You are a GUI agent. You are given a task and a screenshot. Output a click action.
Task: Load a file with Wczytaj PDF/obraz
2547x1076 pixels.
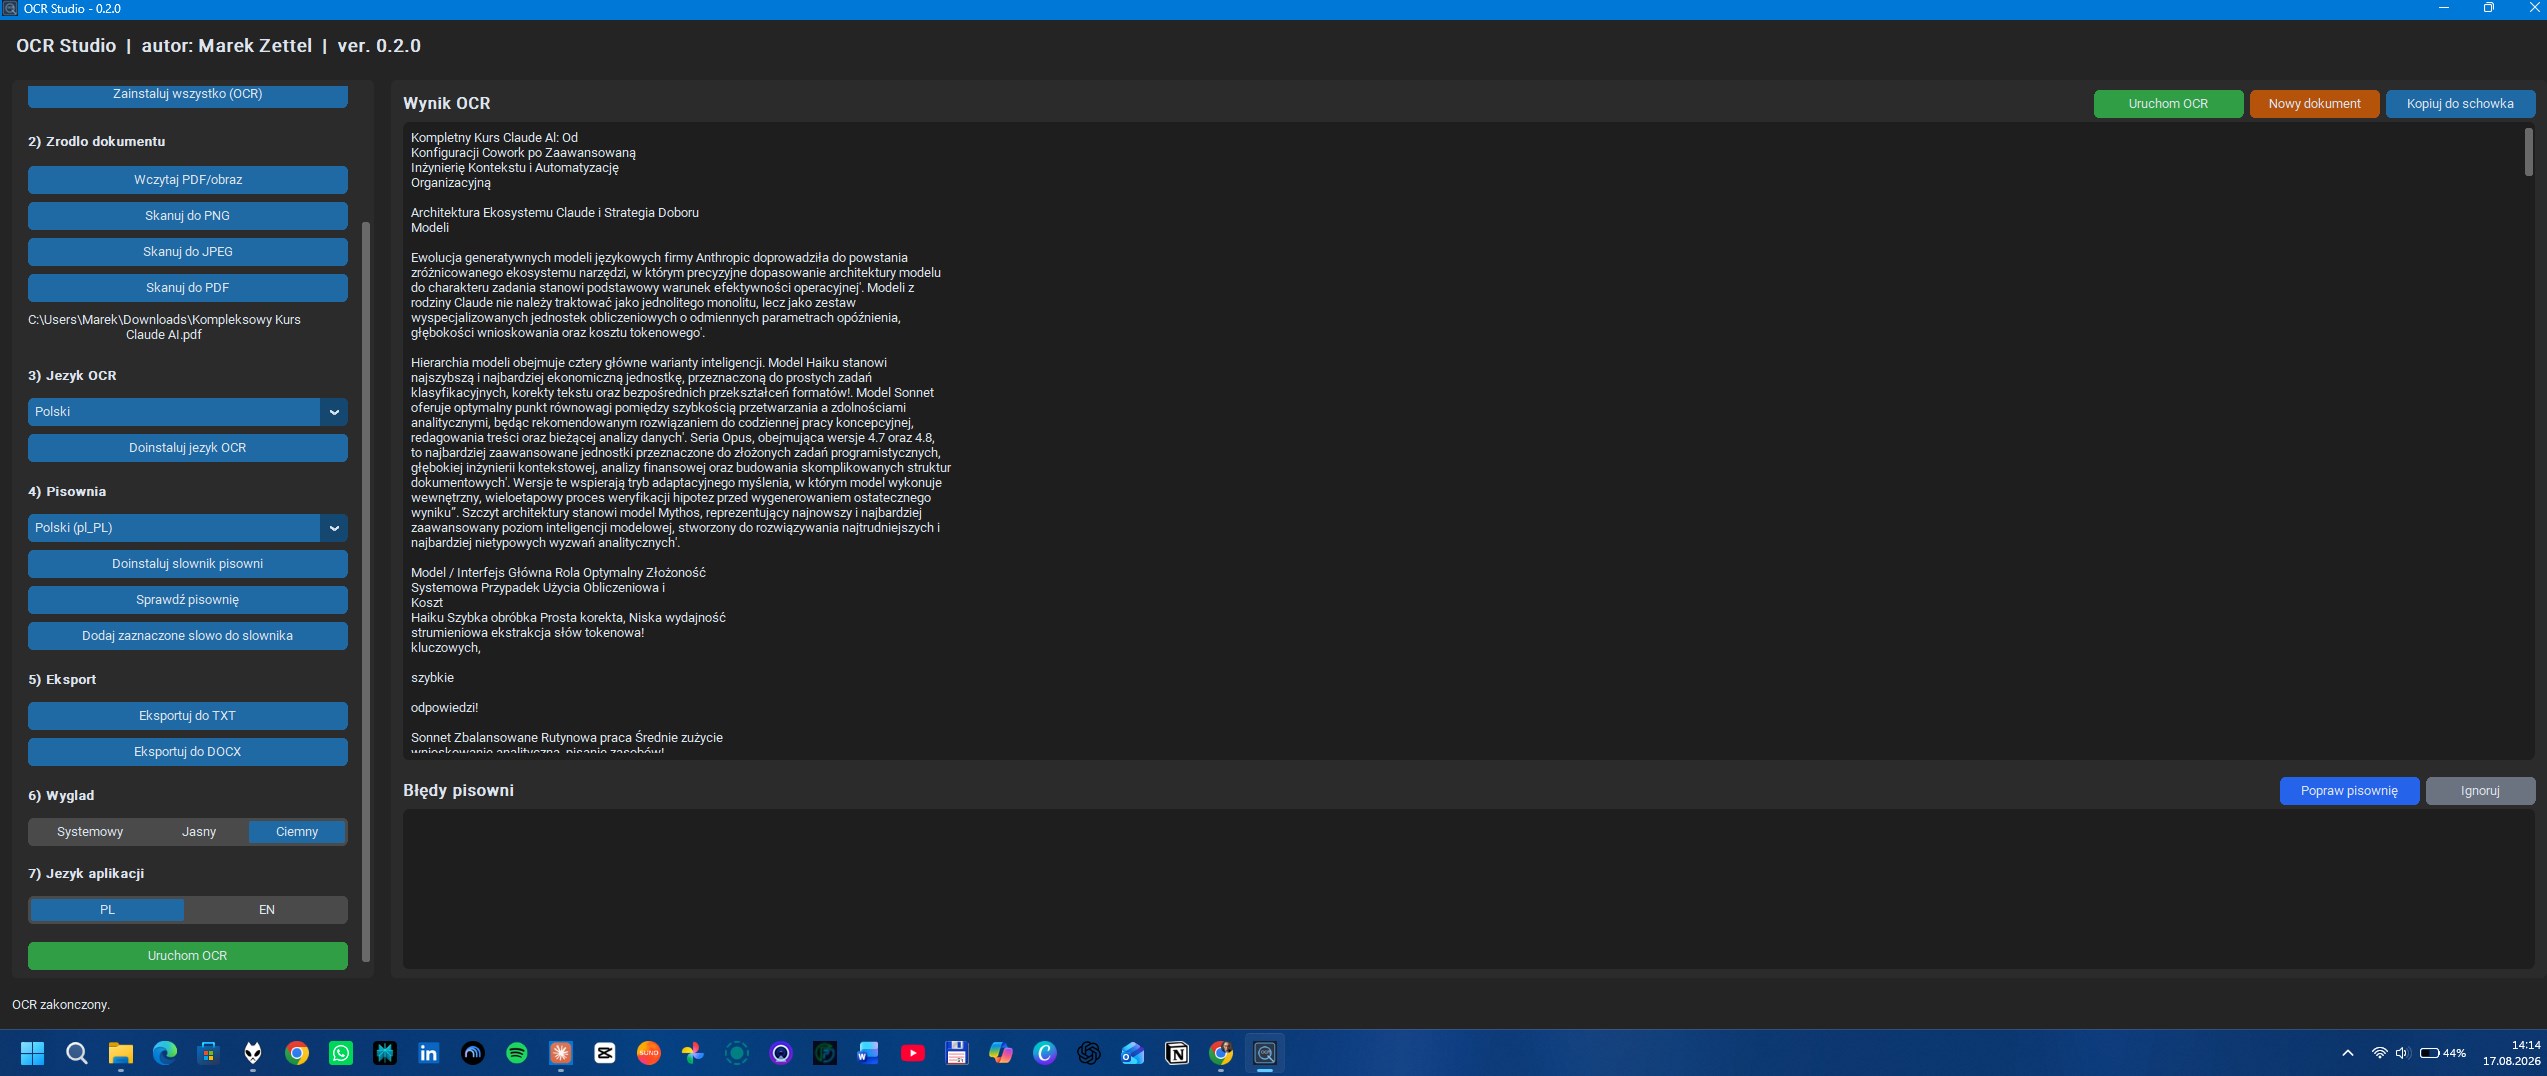point(188,180)
